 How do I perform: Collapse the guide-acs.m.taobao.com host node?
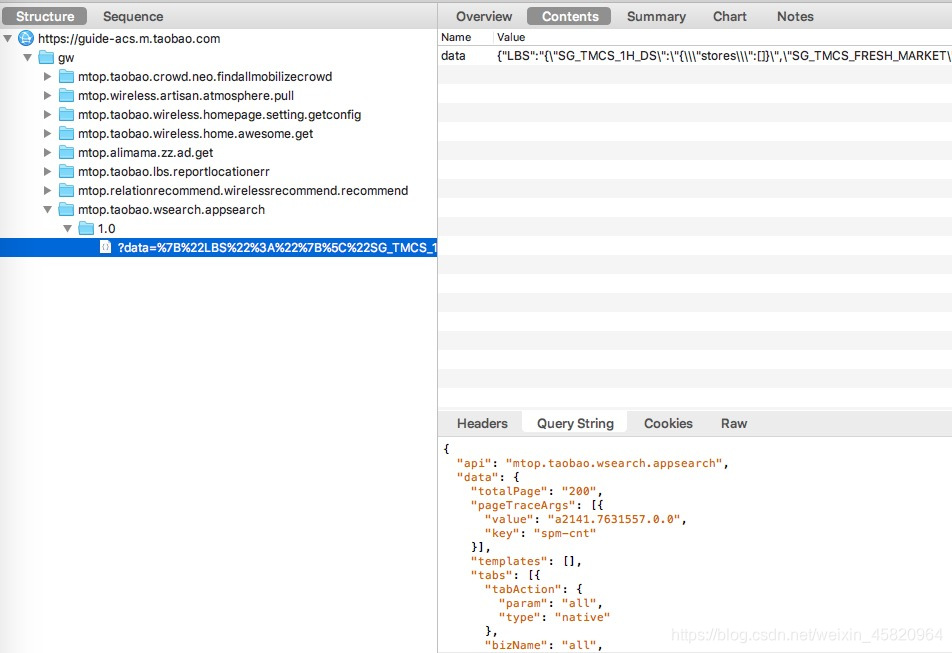(8, 39)
